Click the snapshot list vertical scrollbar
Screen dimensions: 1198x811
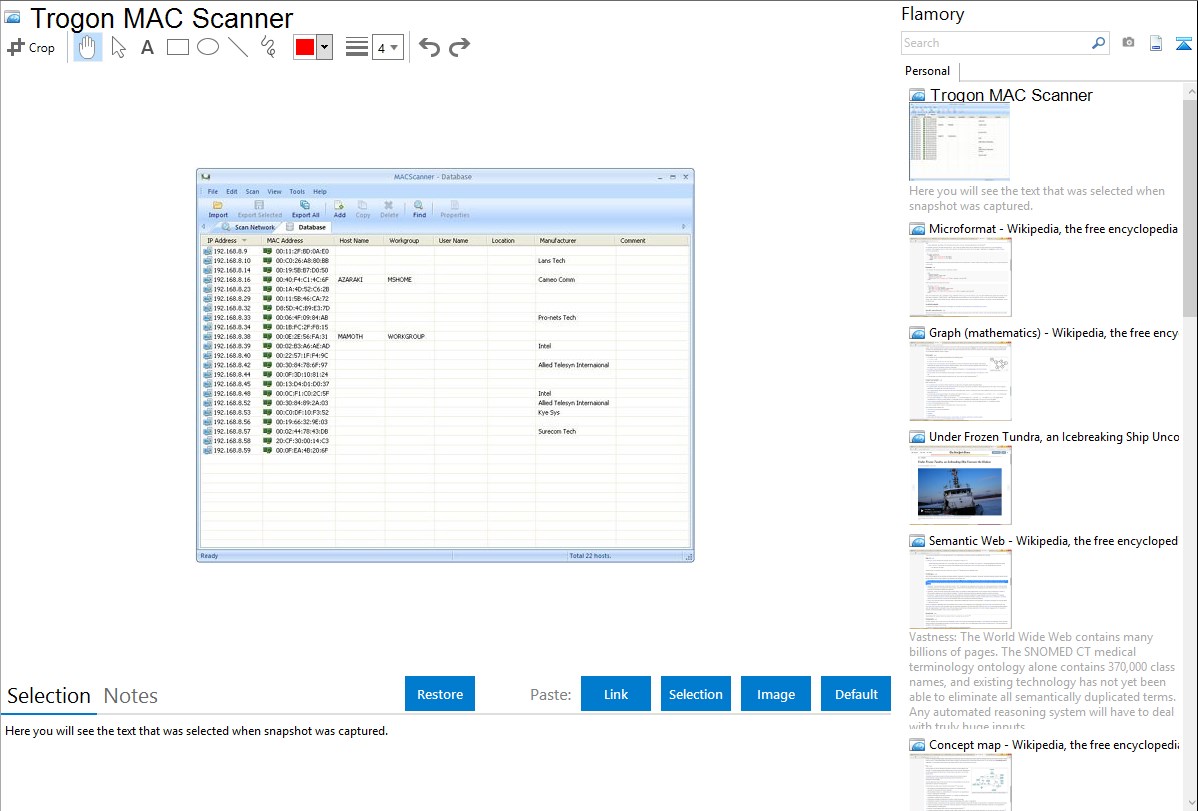[x=1190, y=208]
